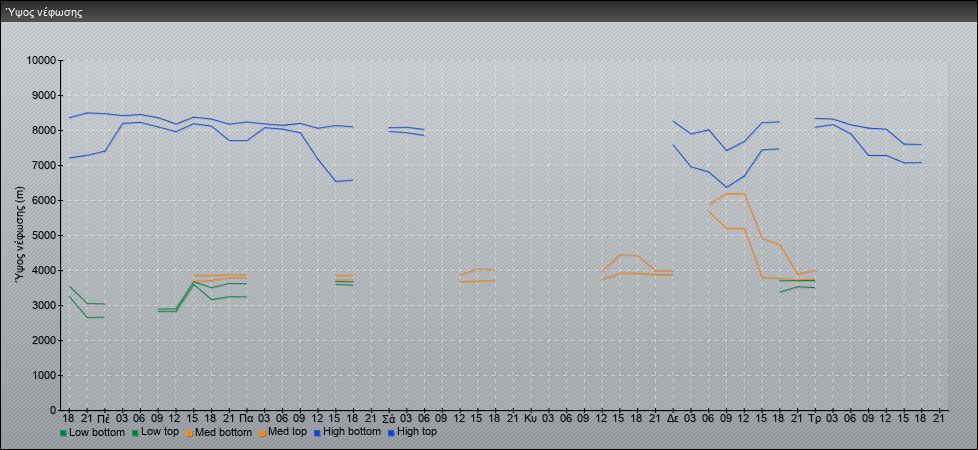Toggle the 'High top' legend label
Image resolution: width=978 pixels, height=450 pixels.
pyautogui.click(x=417, y=432)
